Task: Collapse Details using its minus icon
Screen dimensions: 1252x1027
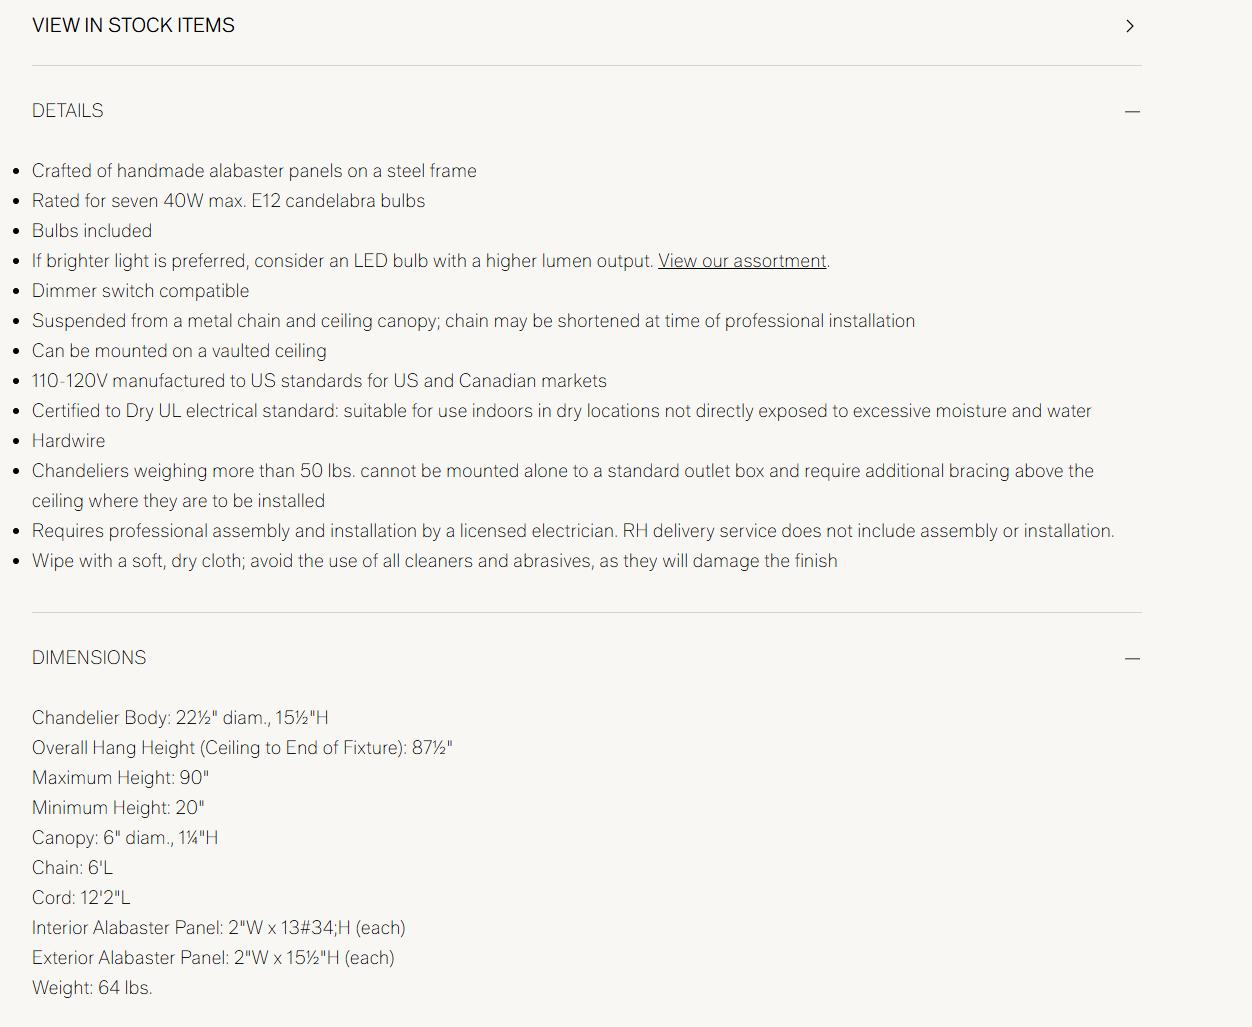Action: [x=1132, y=111]
